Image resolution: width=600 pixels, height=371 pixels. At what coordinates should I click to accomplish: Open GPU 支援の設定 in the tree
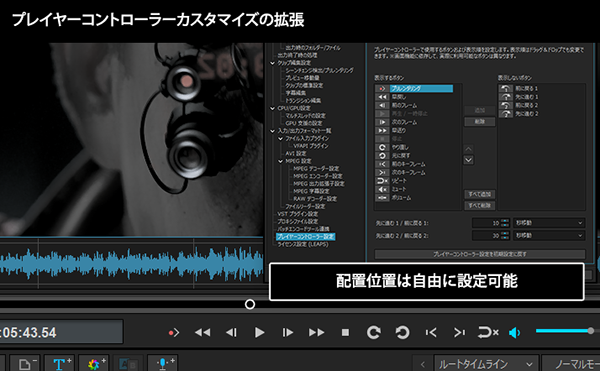pyautogui.click(x=304, y=123)
